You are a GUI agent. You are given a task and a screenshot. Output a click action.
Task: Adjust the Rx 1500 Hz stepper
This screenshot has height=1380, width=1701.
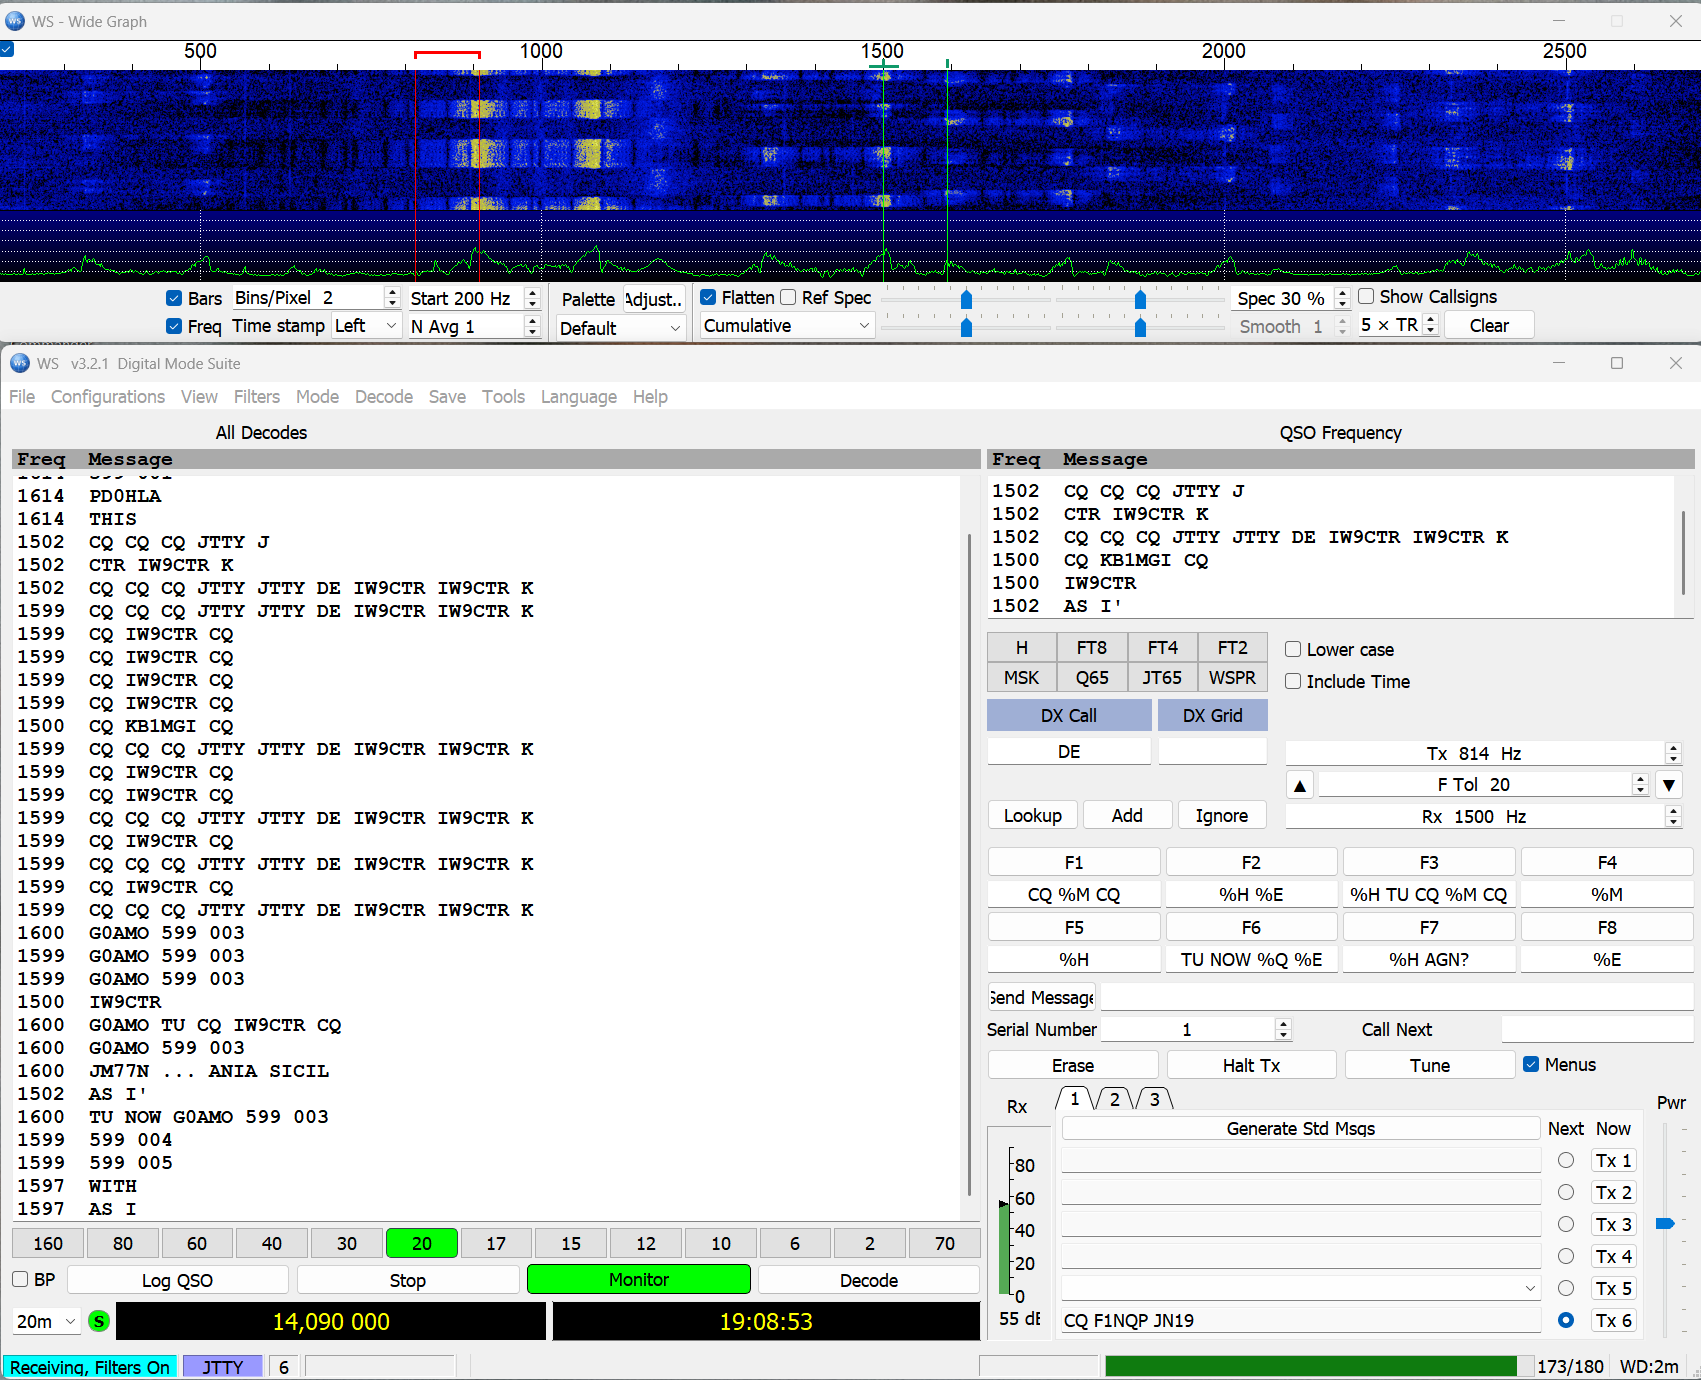(1673, 816)
